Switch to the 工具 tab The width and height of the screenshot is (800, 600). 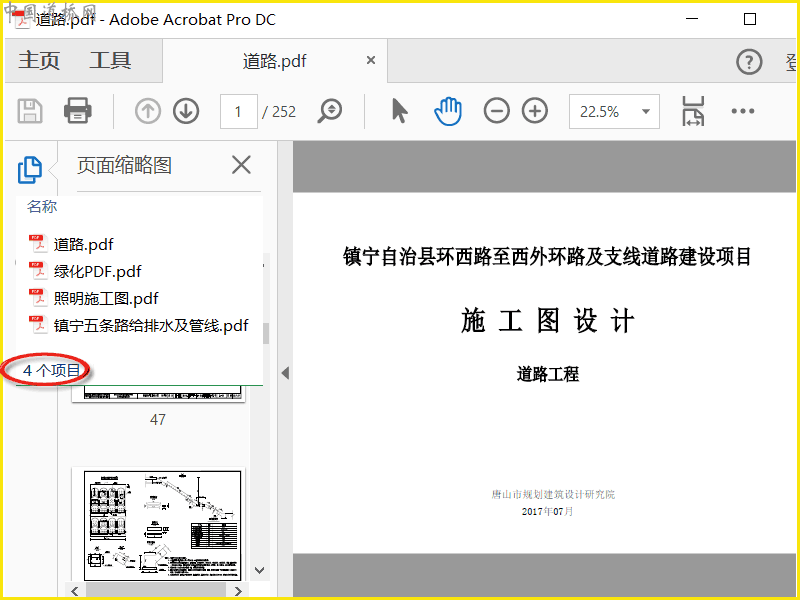110,61
